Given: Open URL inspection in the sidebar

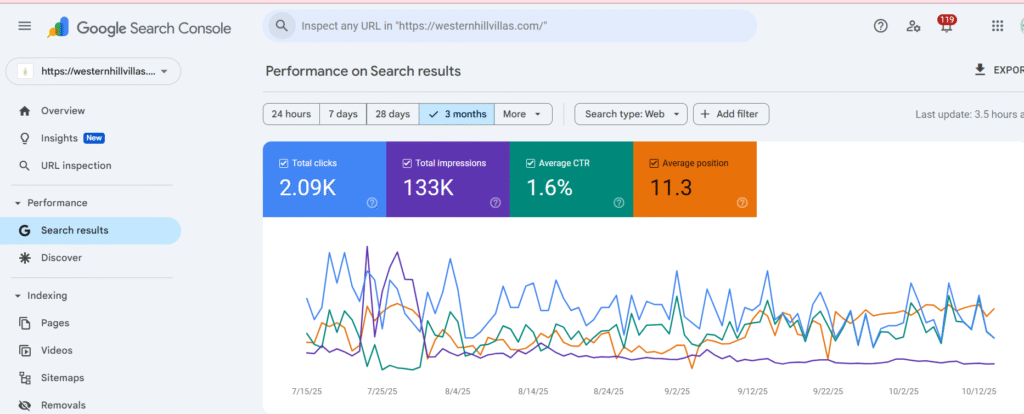Looking at the screenshot, I should tap(76, 166).
